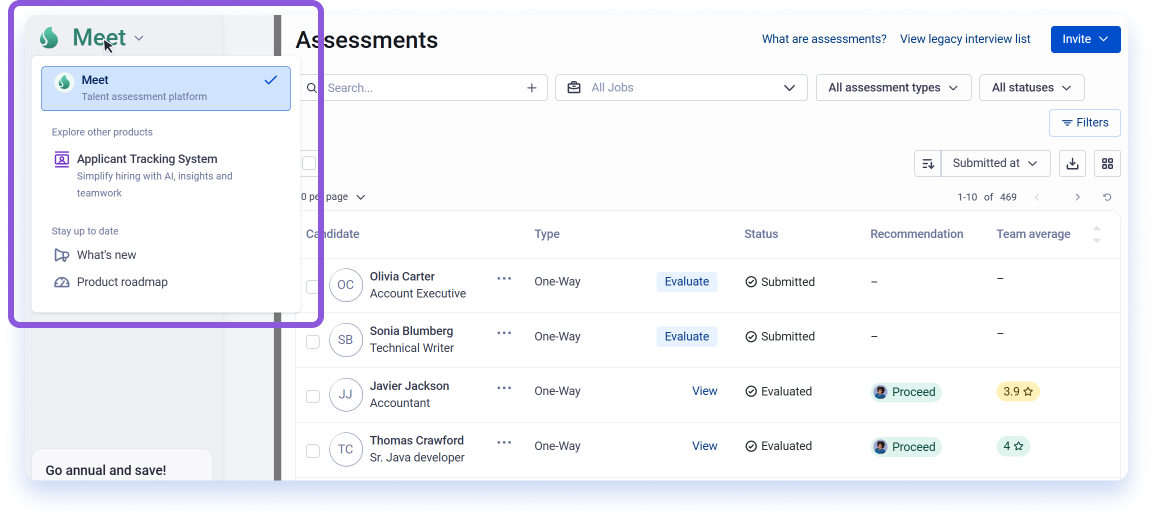The height and width of the screenshot is (515, 1153).
Task: Open the Invite dropdown button
Action: 1085,39
